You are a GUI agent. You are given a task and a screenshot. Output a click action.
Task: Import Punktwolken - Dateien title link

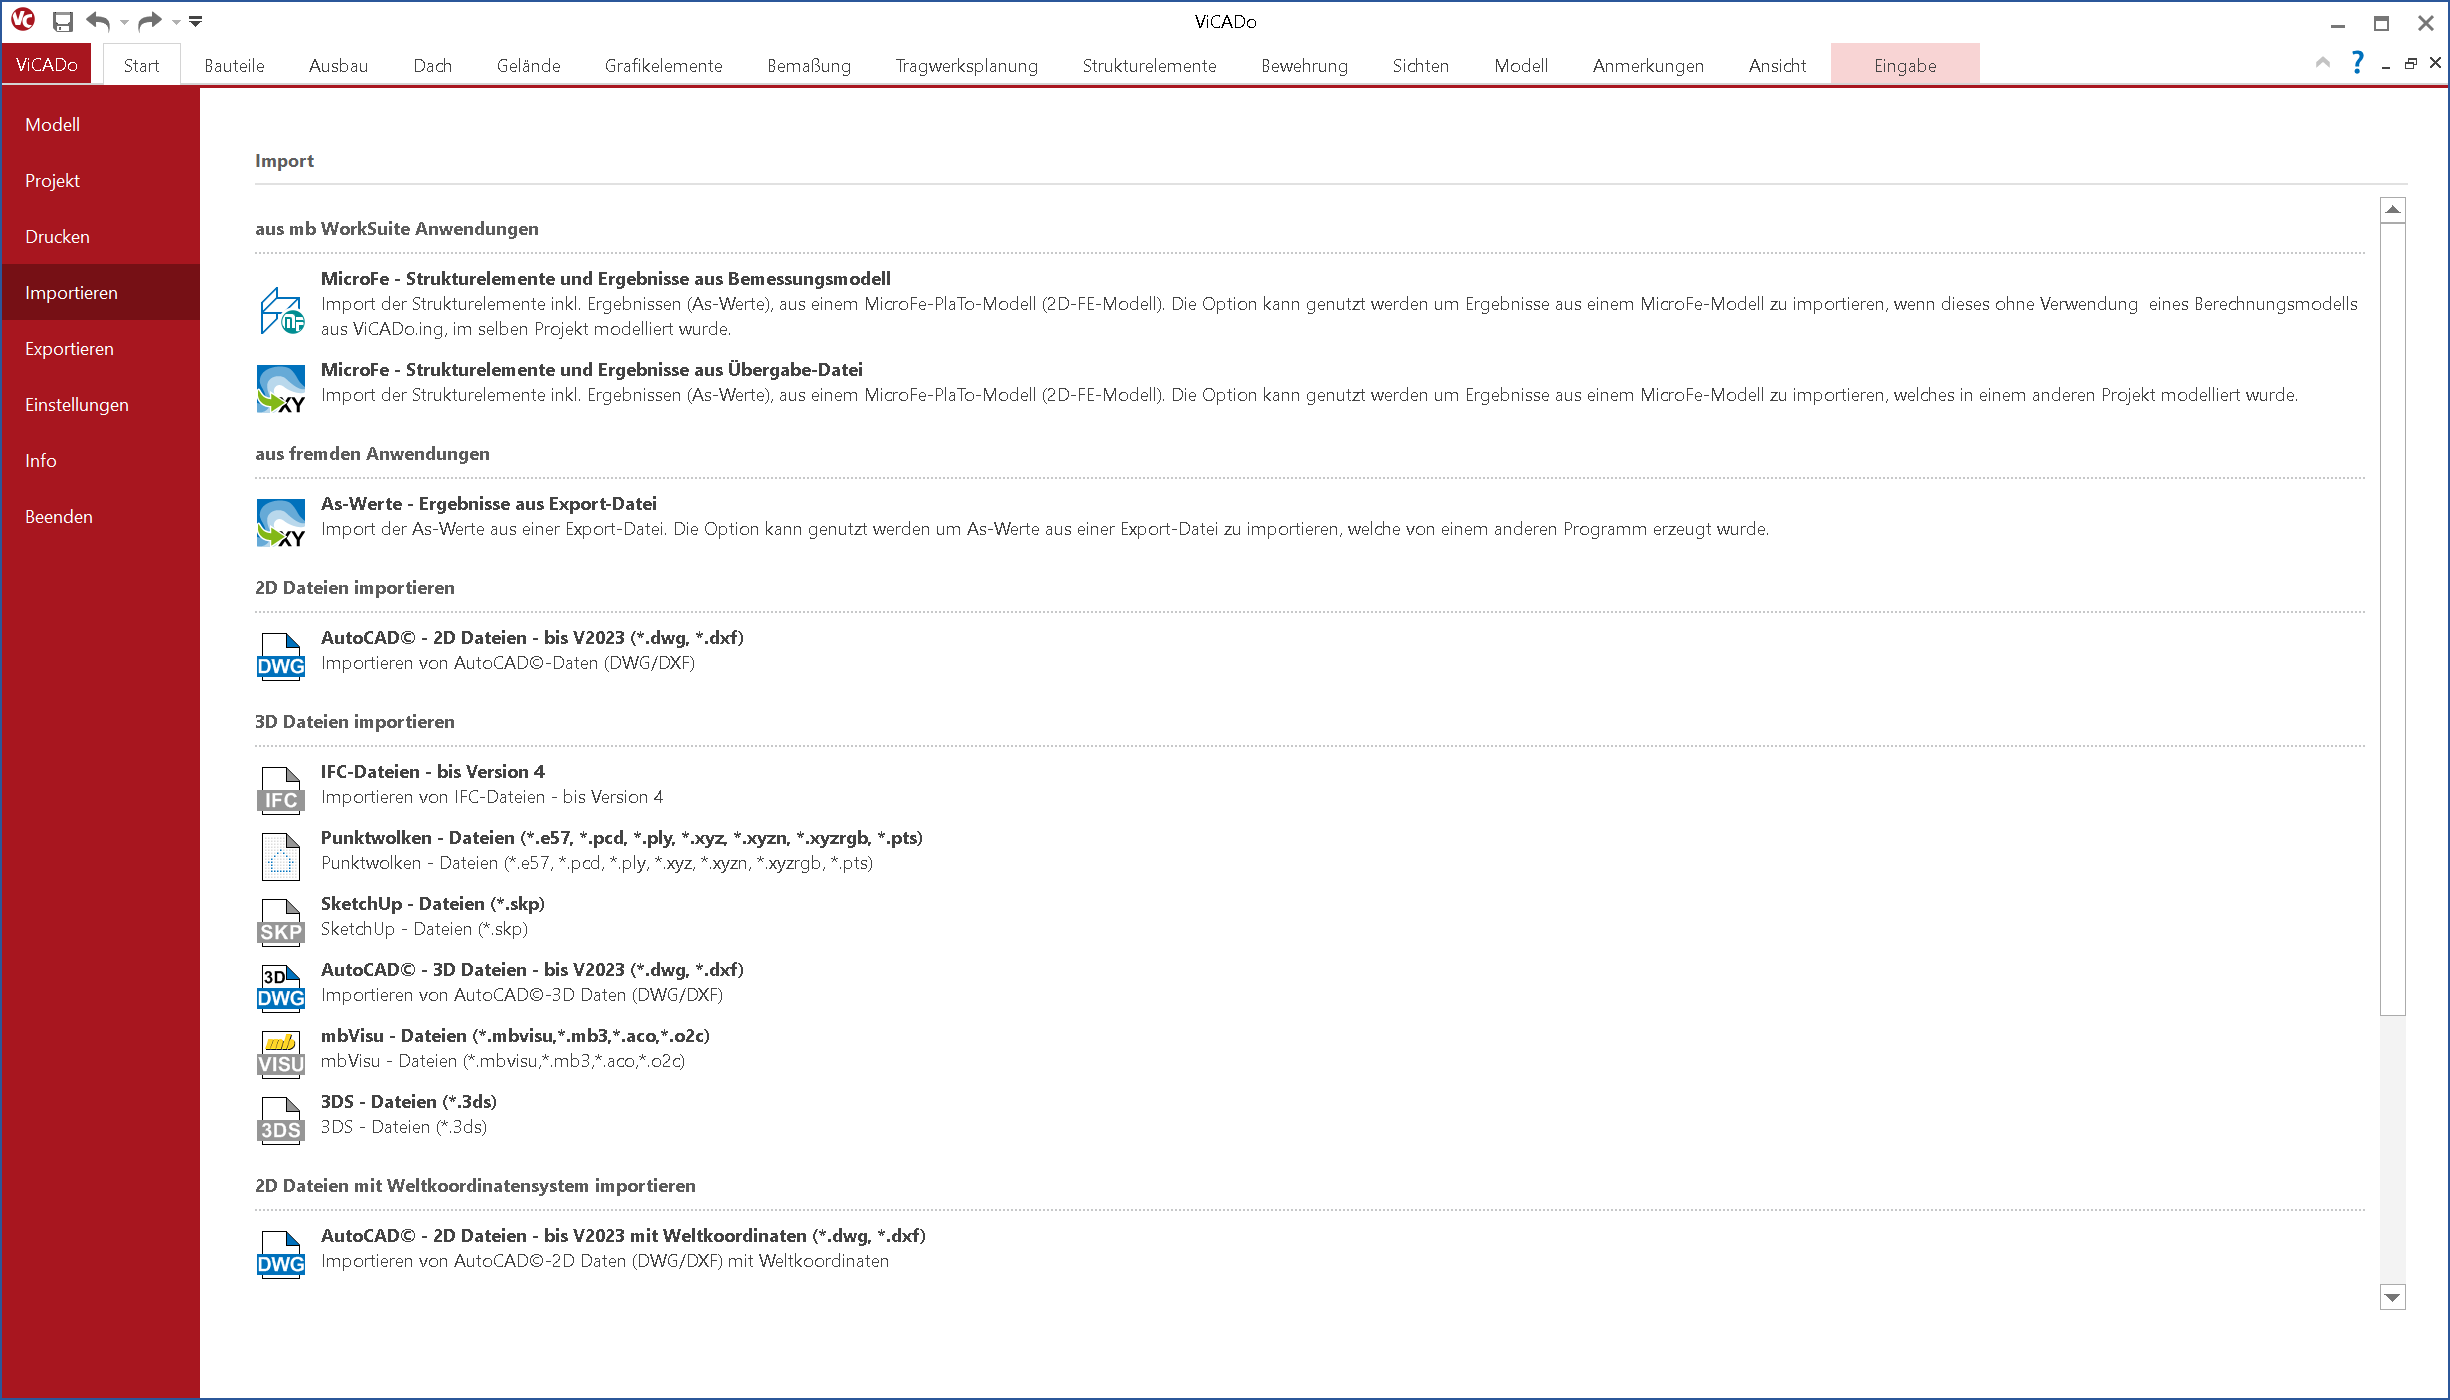click(x=621, y=838)
